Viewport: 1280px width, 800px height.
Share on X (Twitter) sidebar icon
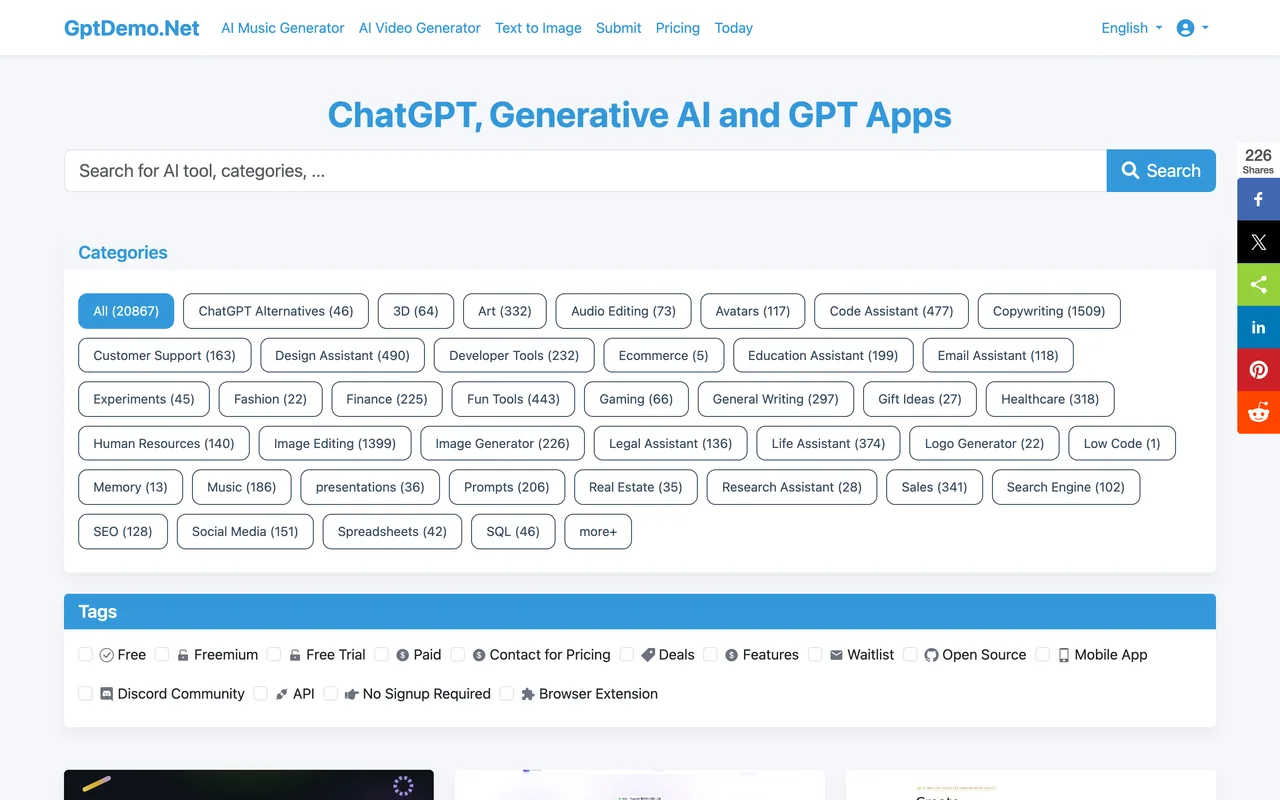click(1259, 242)
